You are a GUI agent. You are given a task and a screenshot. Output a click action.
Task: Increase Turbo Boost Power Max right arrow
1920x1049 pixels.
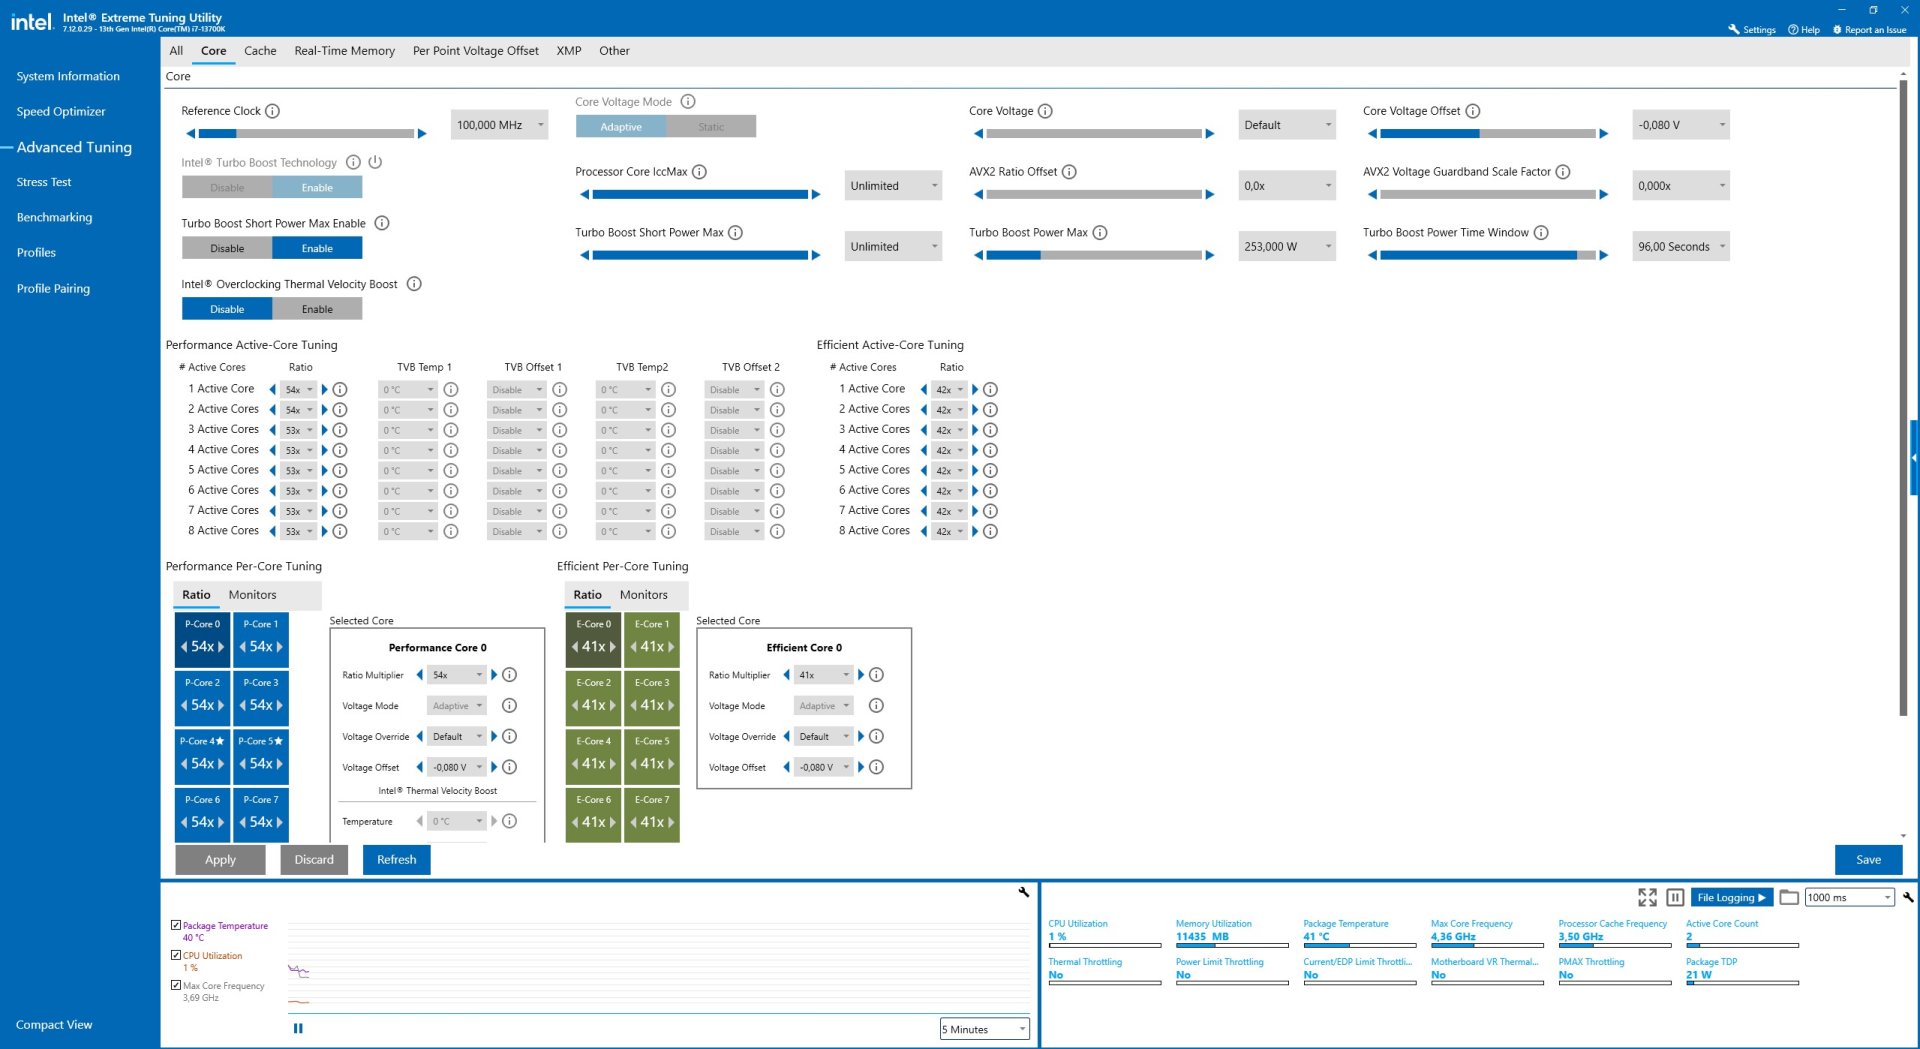tap(1210, 255)
